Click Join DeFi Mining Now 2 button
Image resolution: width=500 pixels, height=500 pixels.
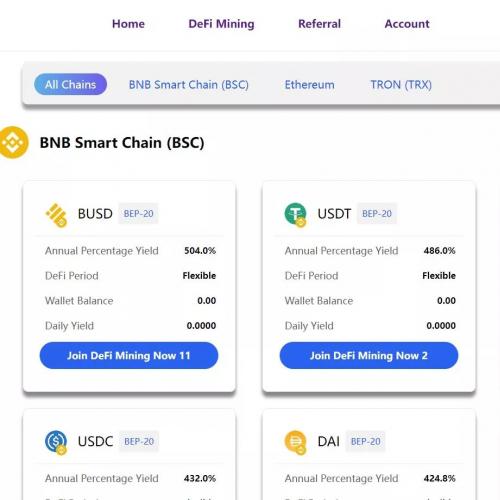pyautogui.click(x=369, y=355)
